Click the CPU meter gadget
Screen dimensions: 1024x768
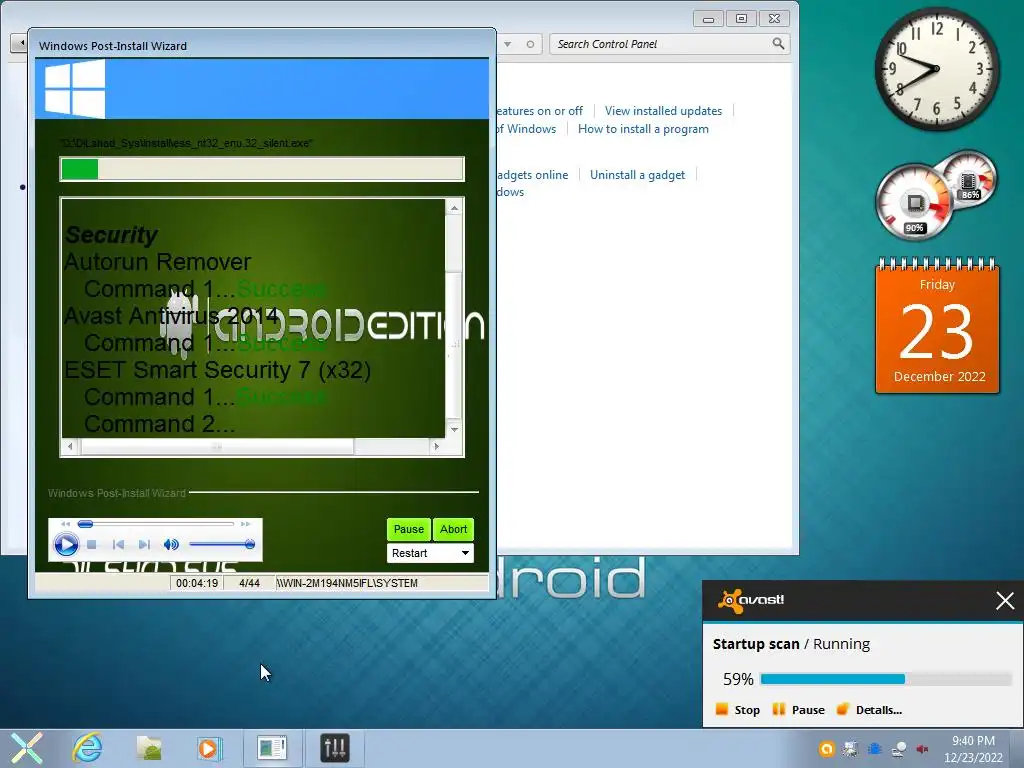(x=916, y=201)
